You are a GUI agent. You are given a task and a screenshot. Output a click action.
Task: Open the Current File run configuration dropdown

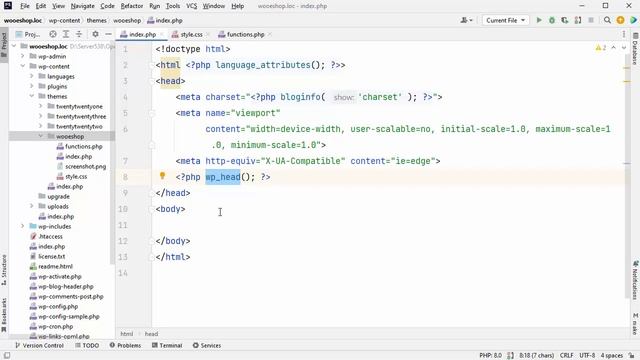[505, 20]
